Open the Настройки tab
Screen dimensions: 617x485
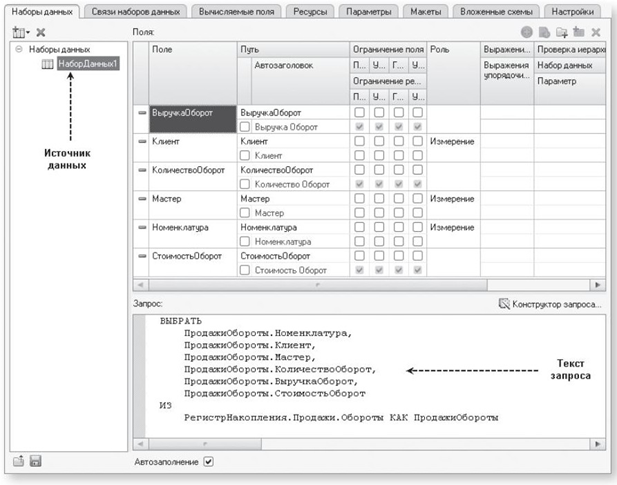tap(573, 12)
